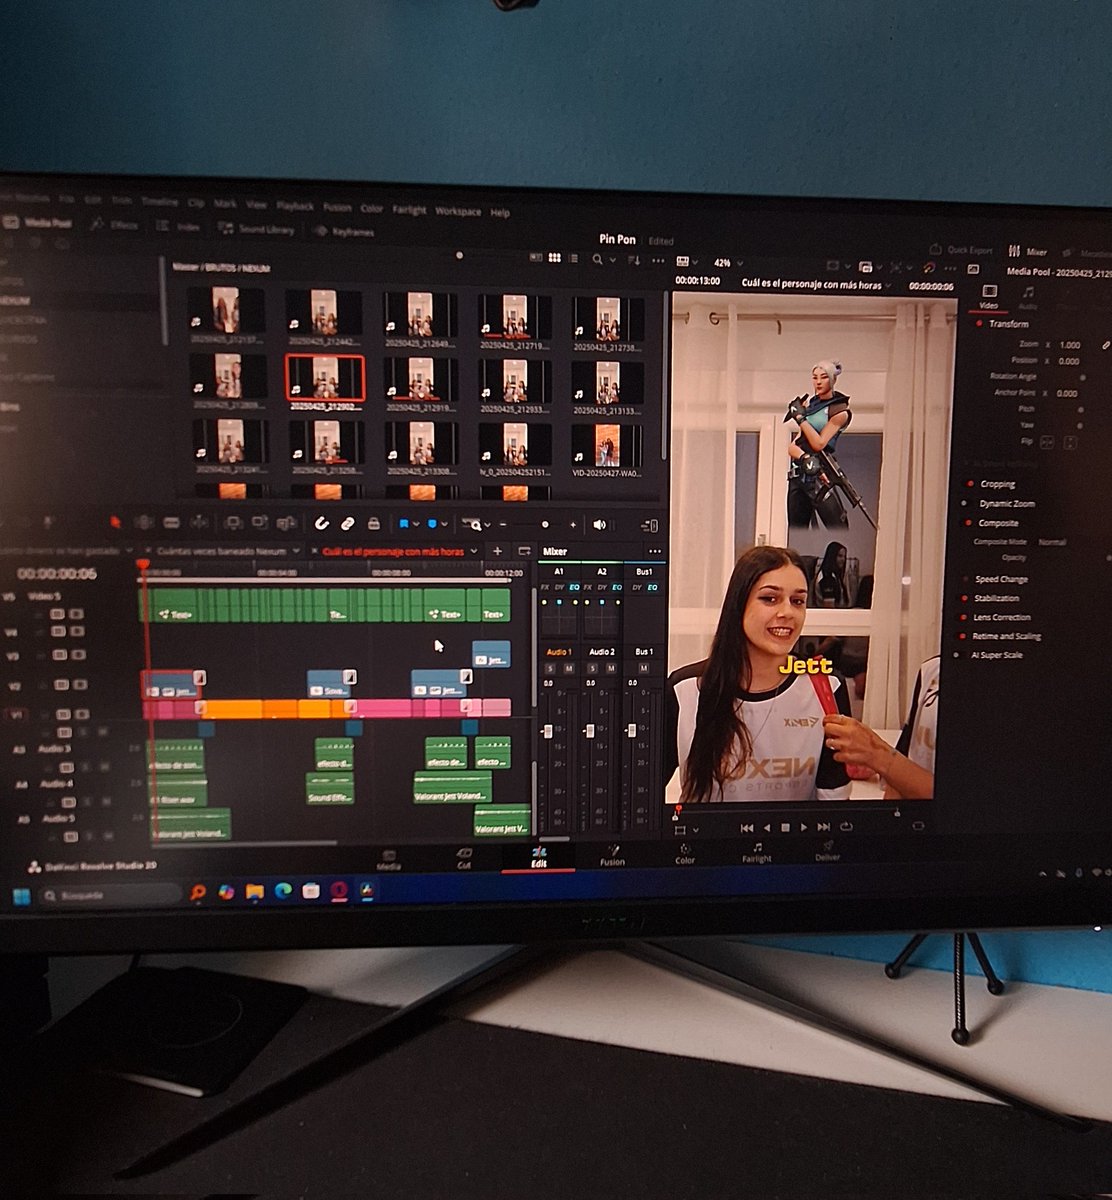Mute the Audio 1 mixer channel
Viewport: 1112px width, 1200px height.
[568, 668]
